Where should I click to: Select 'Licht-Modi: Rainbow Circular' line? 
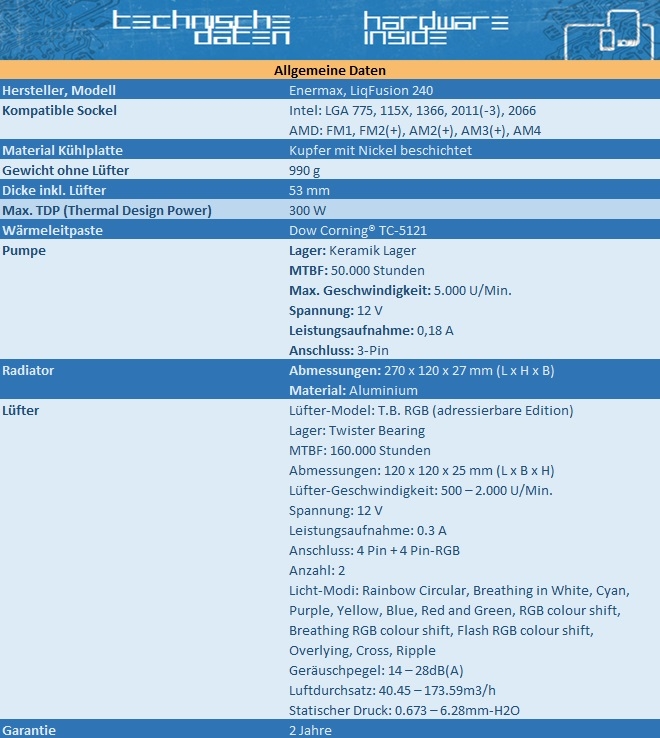pos(459,591)
